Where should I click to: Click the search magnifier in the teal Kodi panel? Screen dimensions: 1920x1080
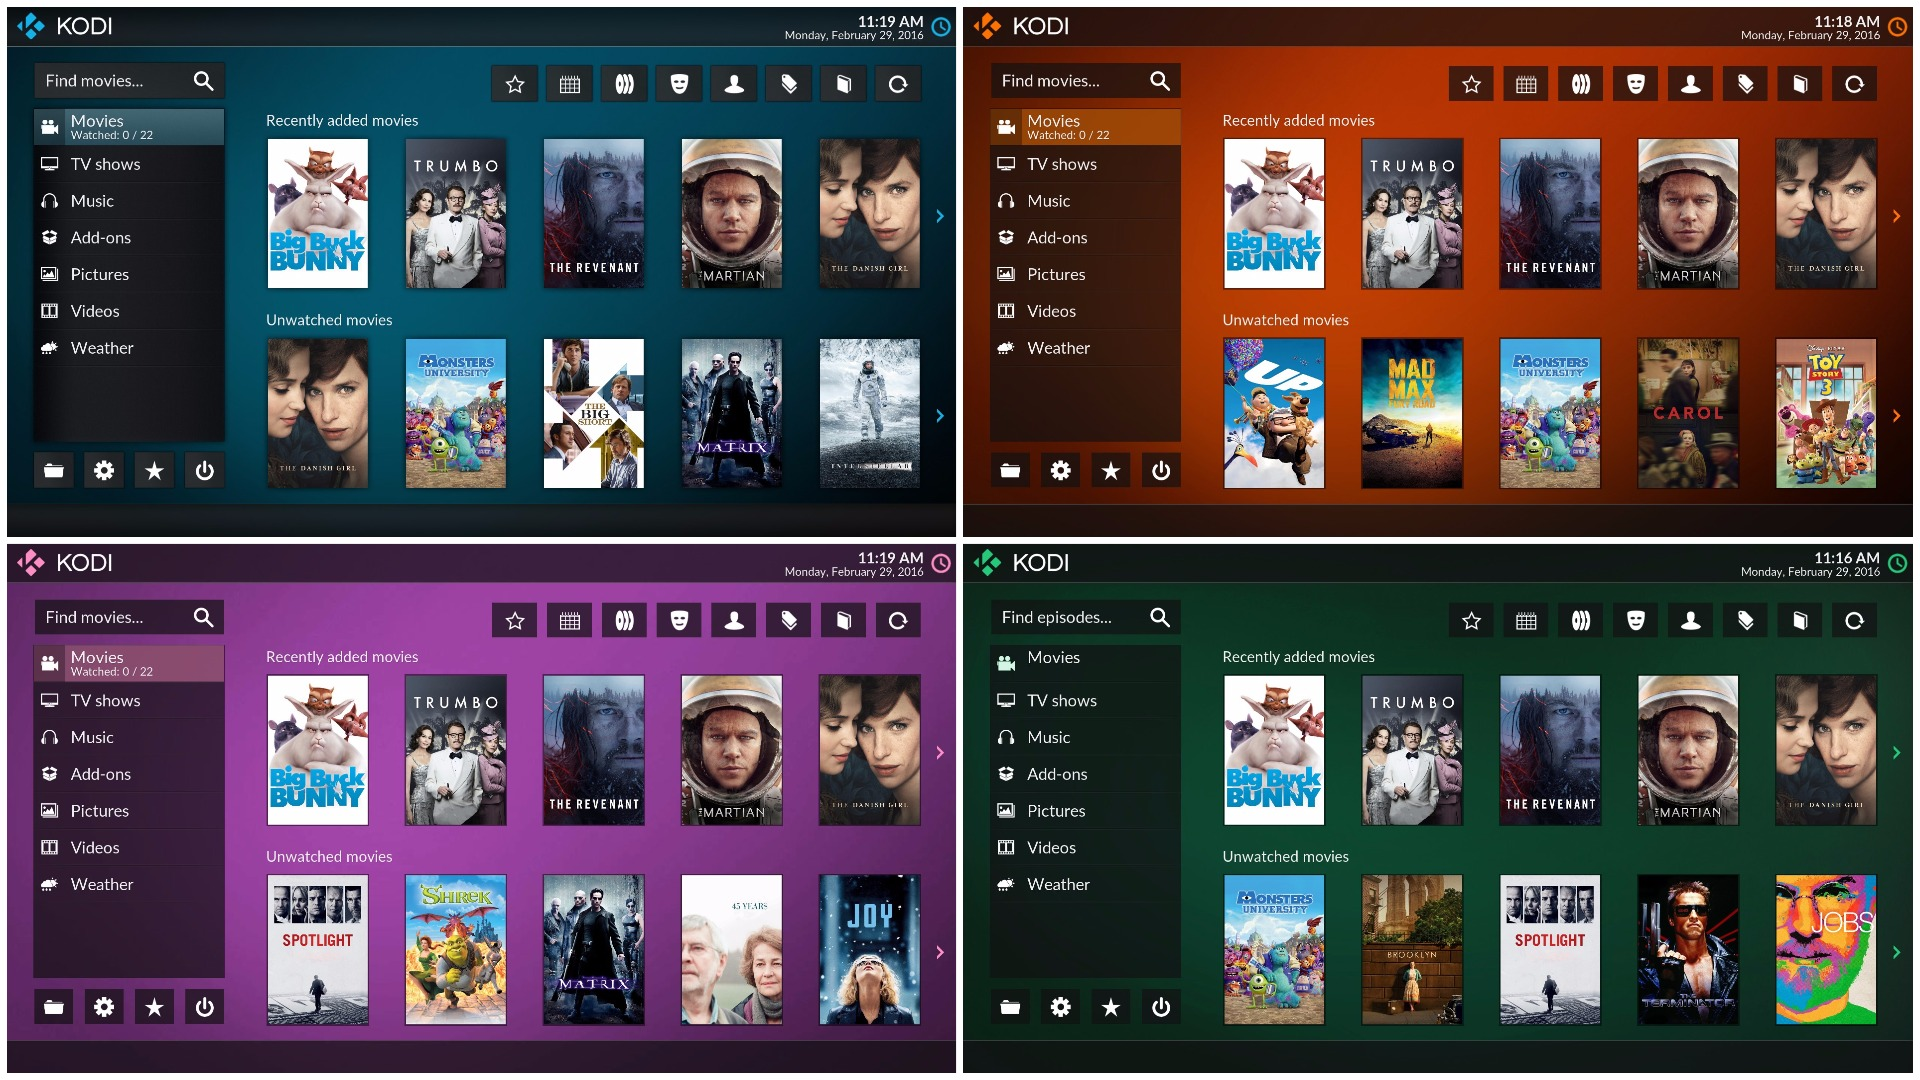pyautogui.click(x=203, y=81)
